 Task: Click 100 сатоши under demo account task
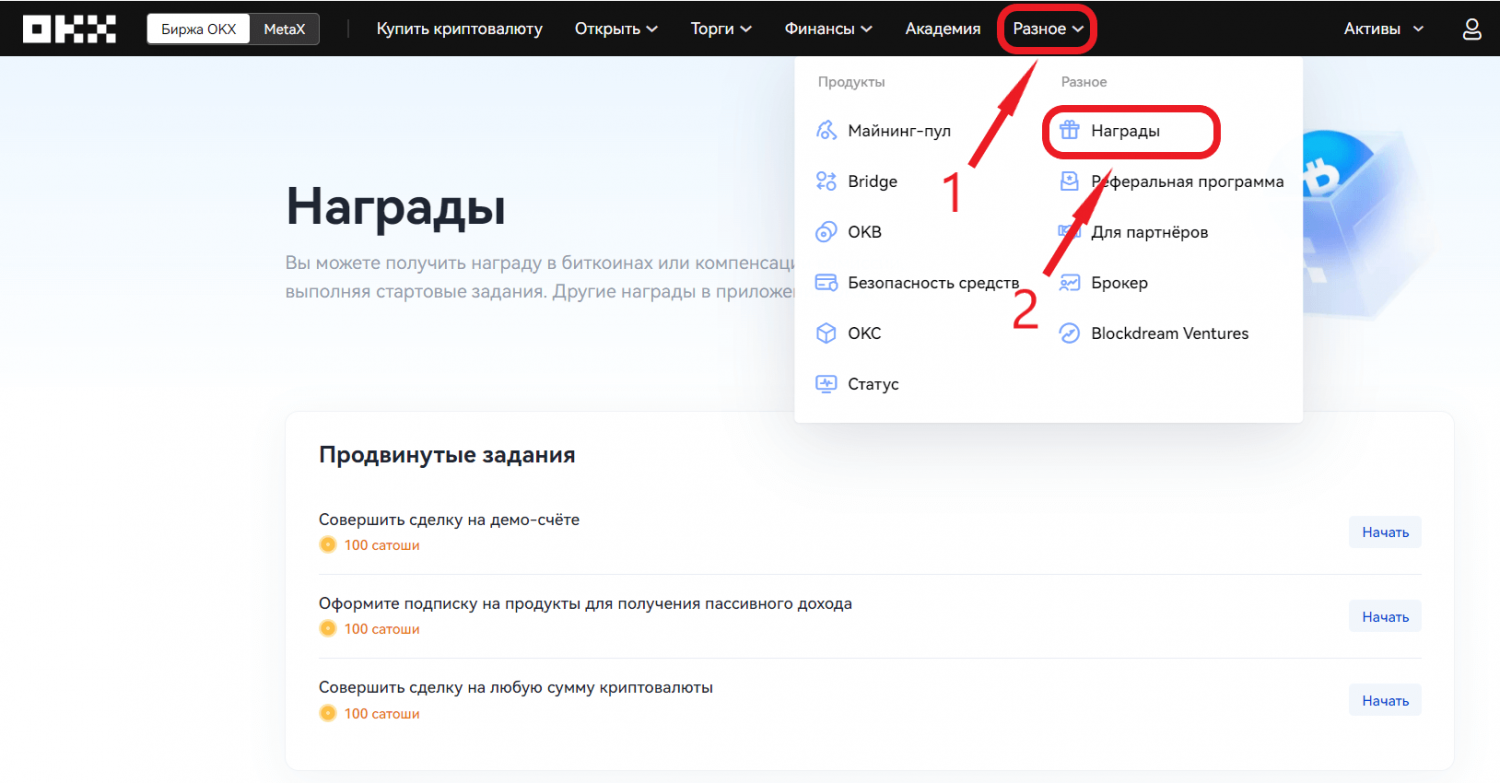pos(382,545)
